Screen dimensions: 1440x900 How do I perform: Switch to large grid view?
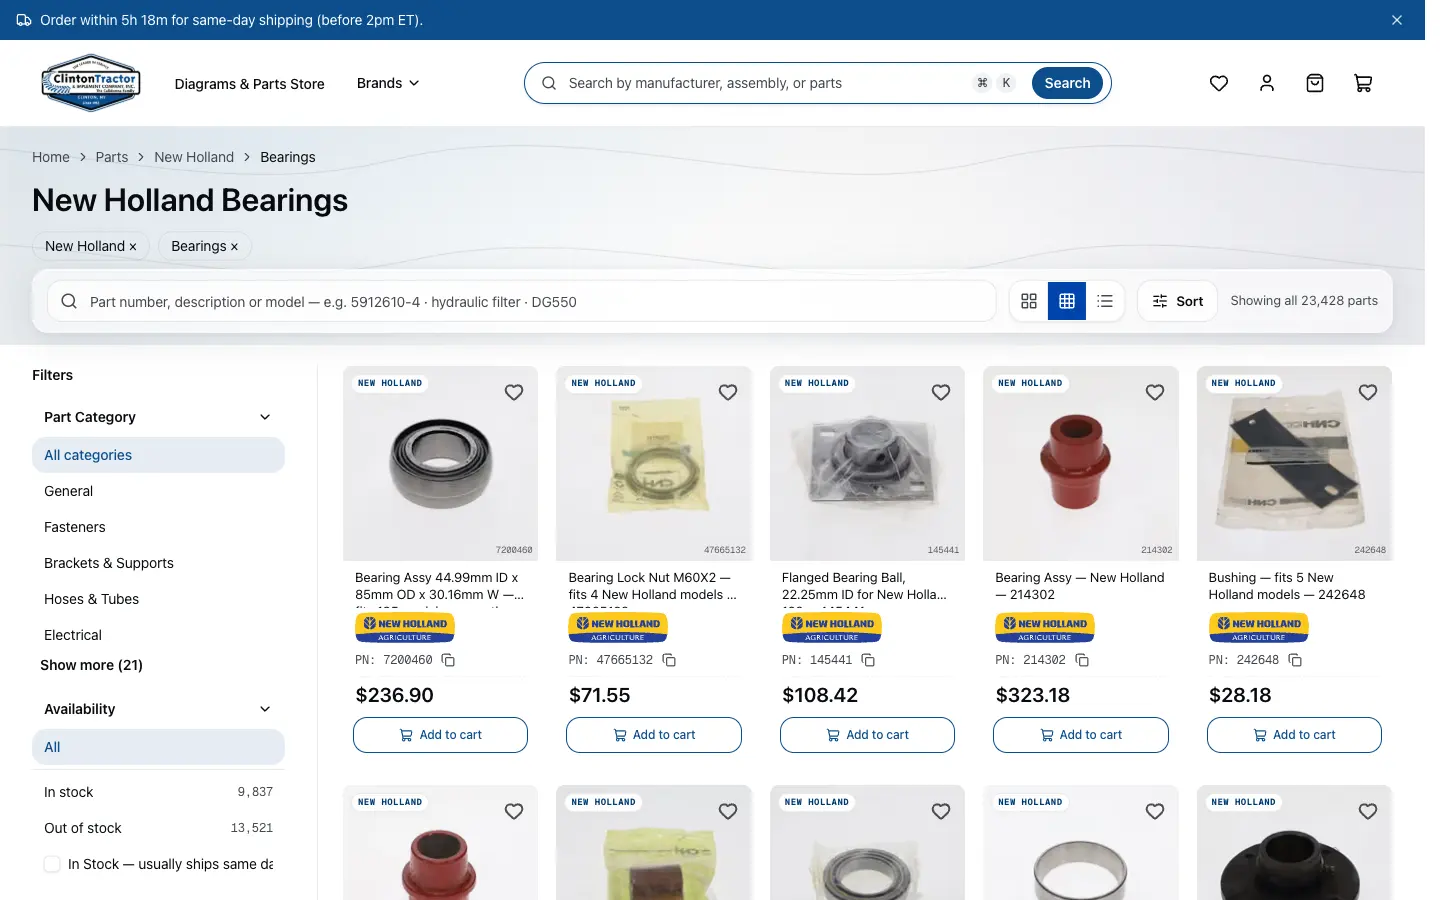click(x=1028, y=301)
